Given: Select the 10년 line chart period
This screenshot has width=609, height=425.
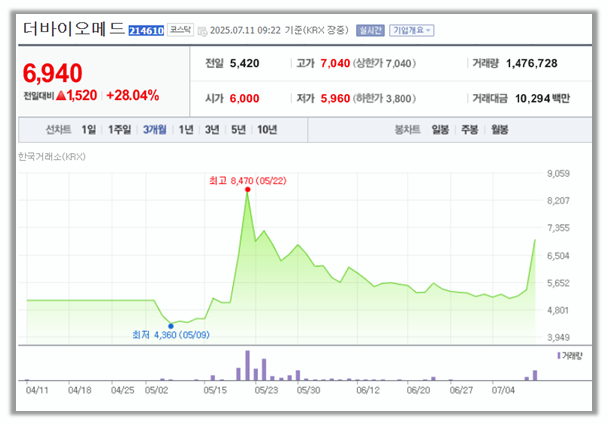Looking at the screenshot, I should click(267, 130).
